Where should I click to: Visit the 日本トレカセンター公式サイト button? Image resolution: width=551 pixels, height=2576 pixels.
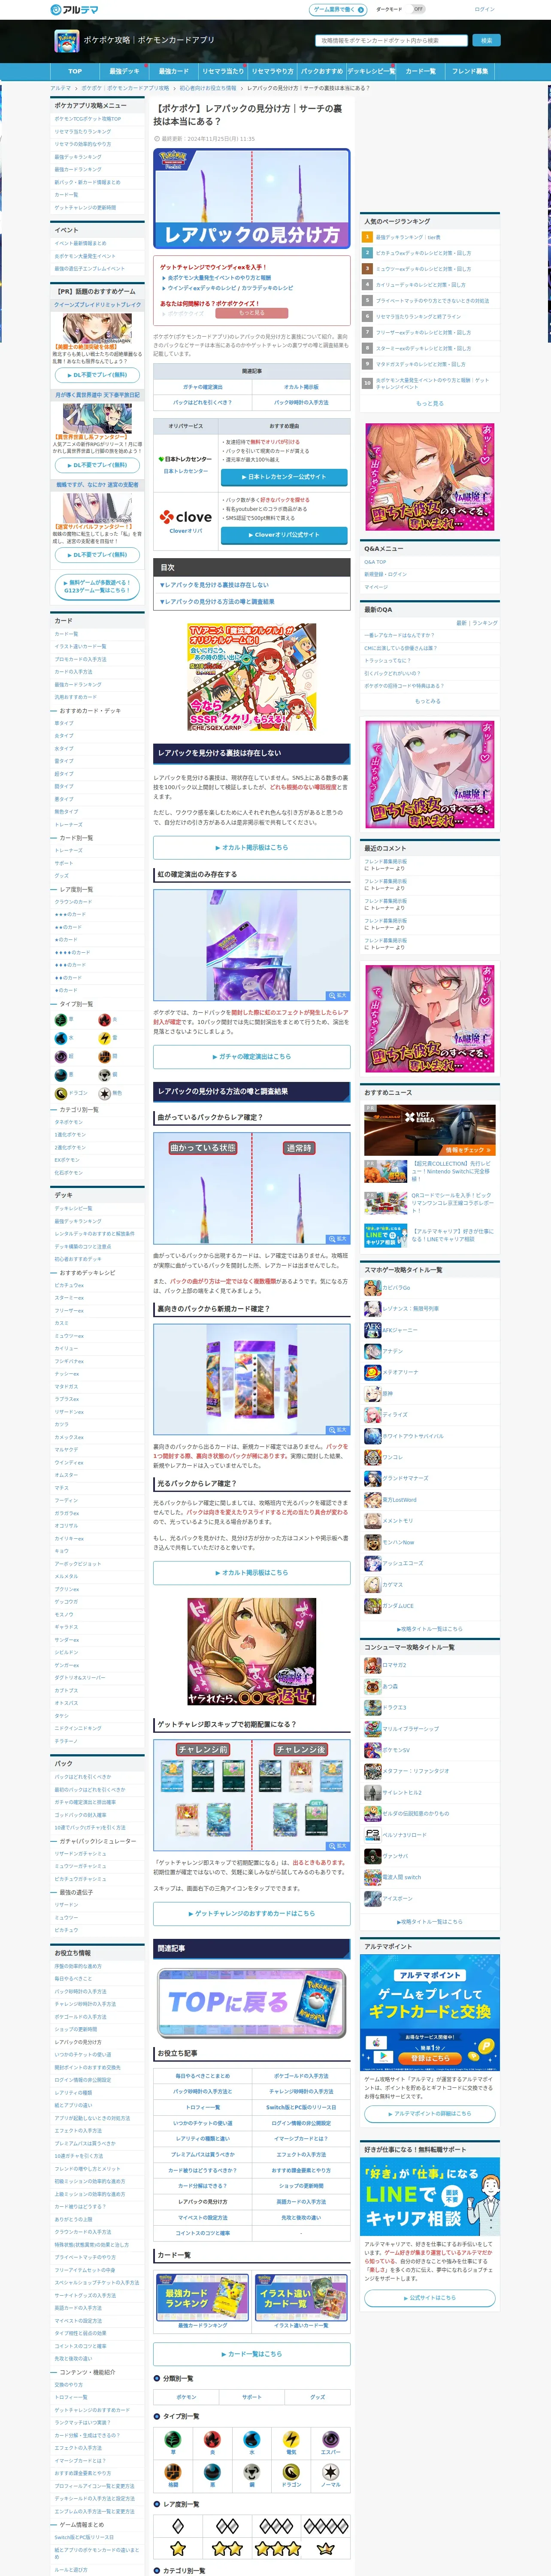[x=284, y=477]
